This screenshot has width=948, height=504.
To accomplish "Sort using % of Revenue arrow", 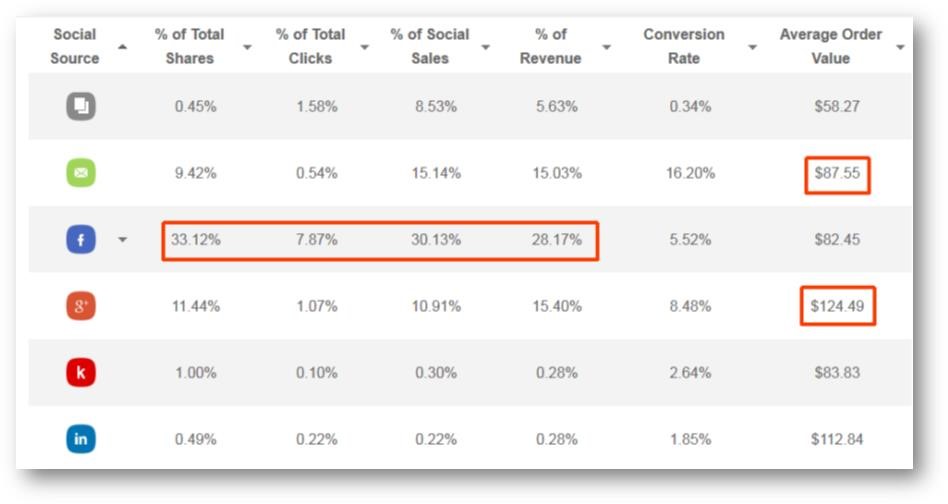I will [x=606, y=47].
